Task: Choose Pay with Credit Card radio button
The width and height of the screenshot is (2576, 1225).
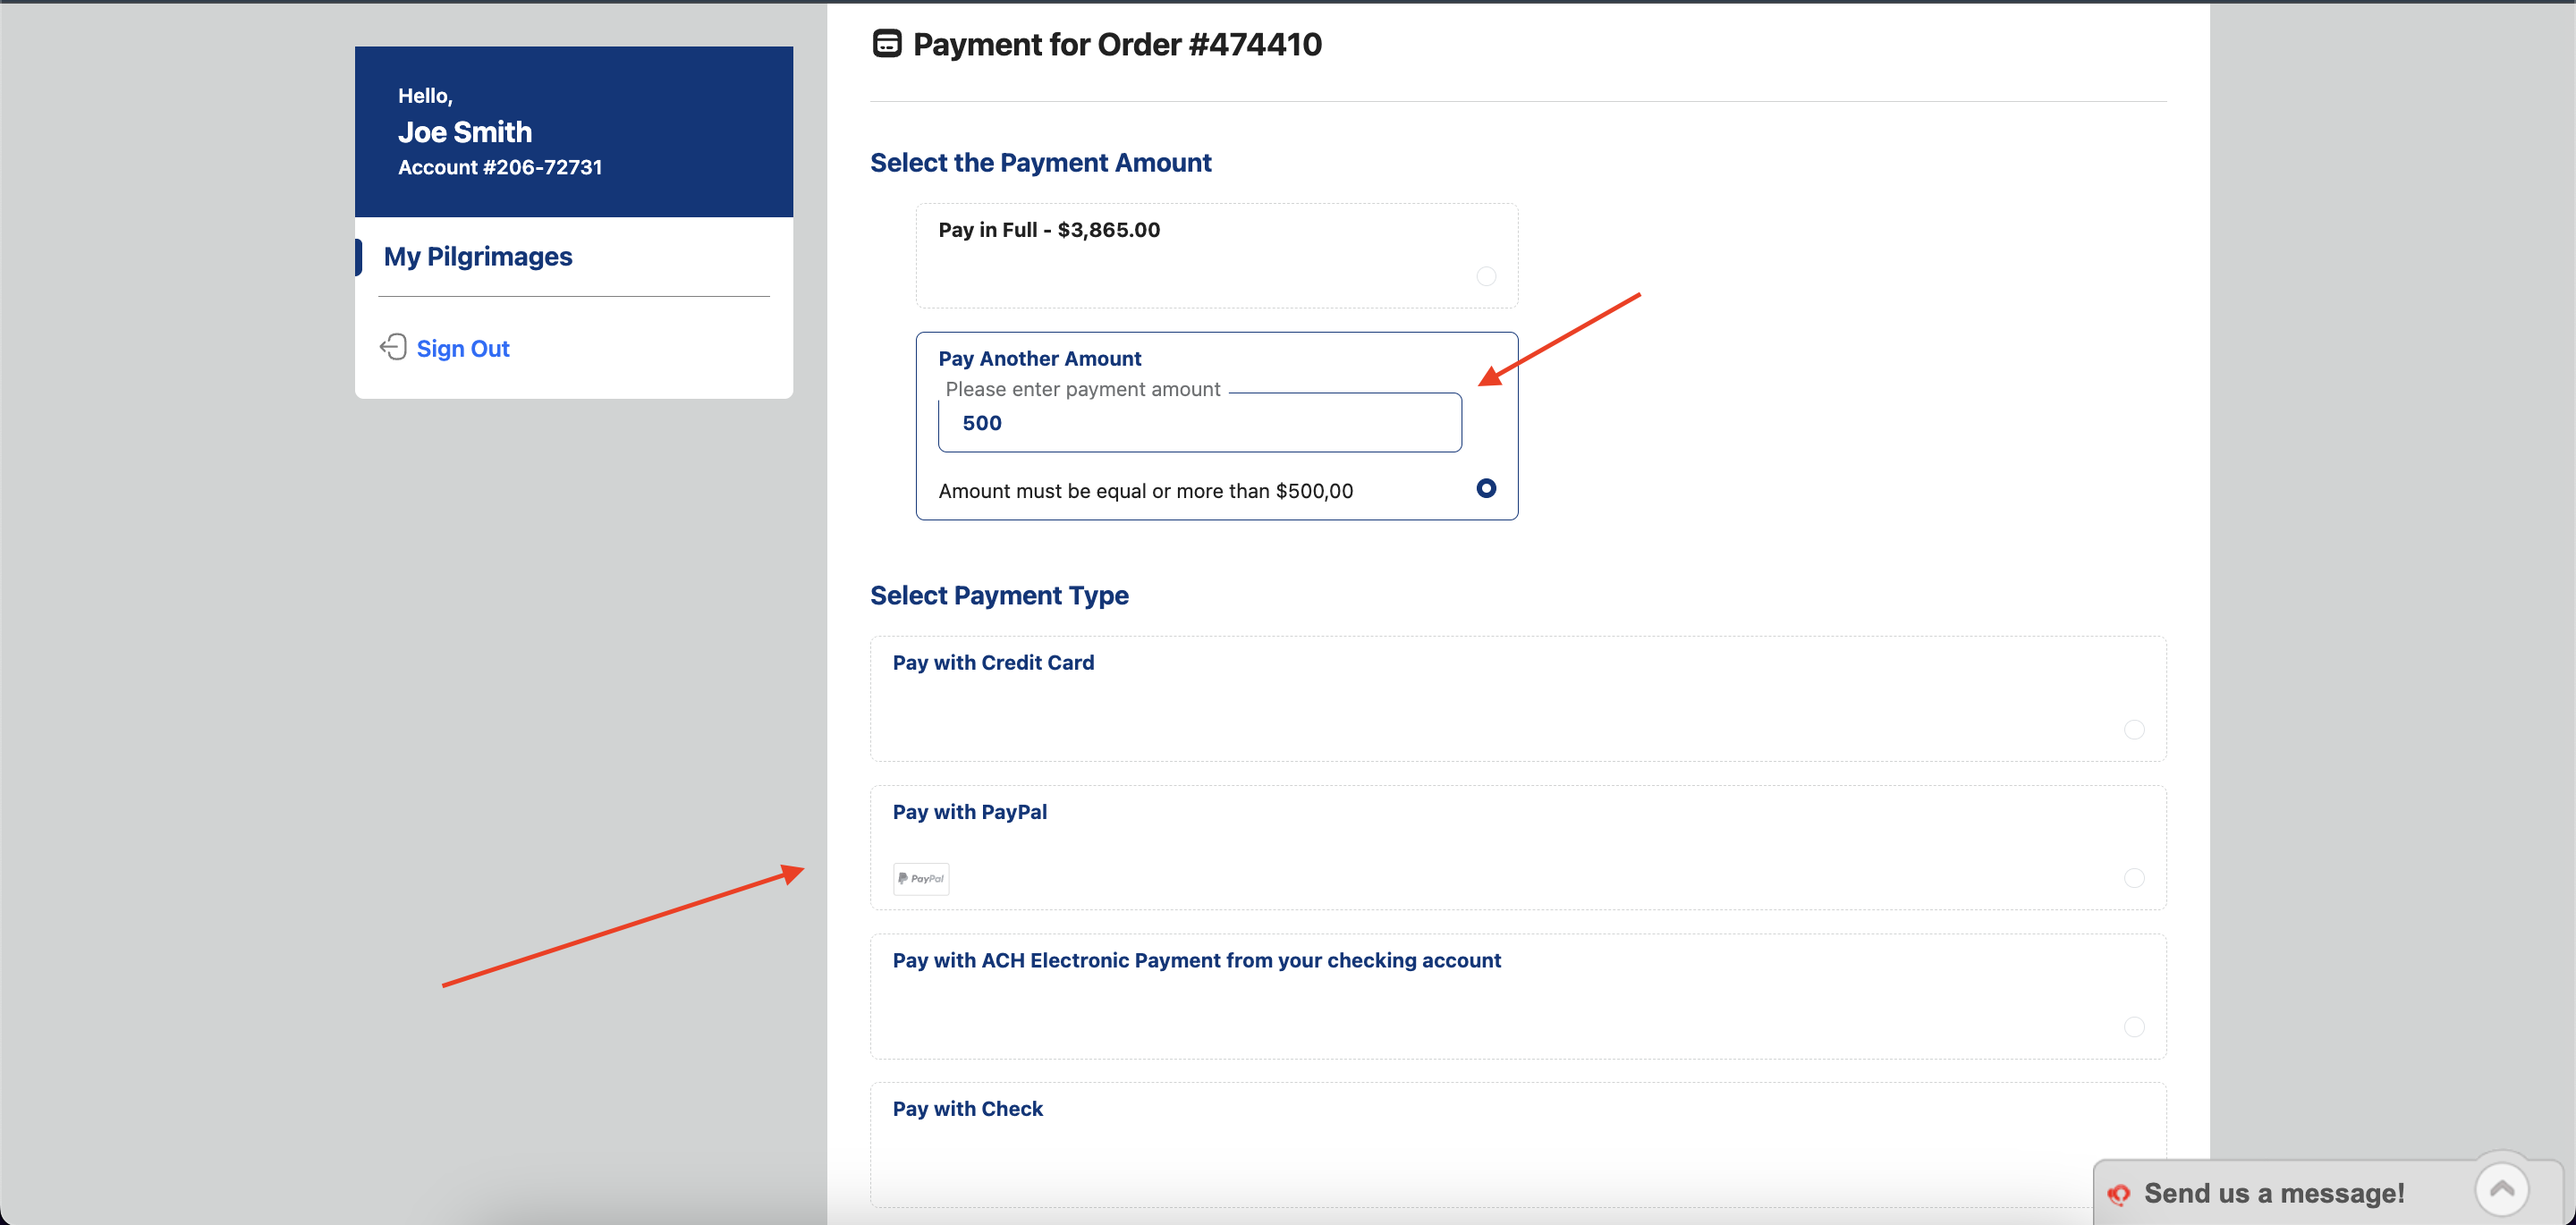Action: tap(2133, 729)
